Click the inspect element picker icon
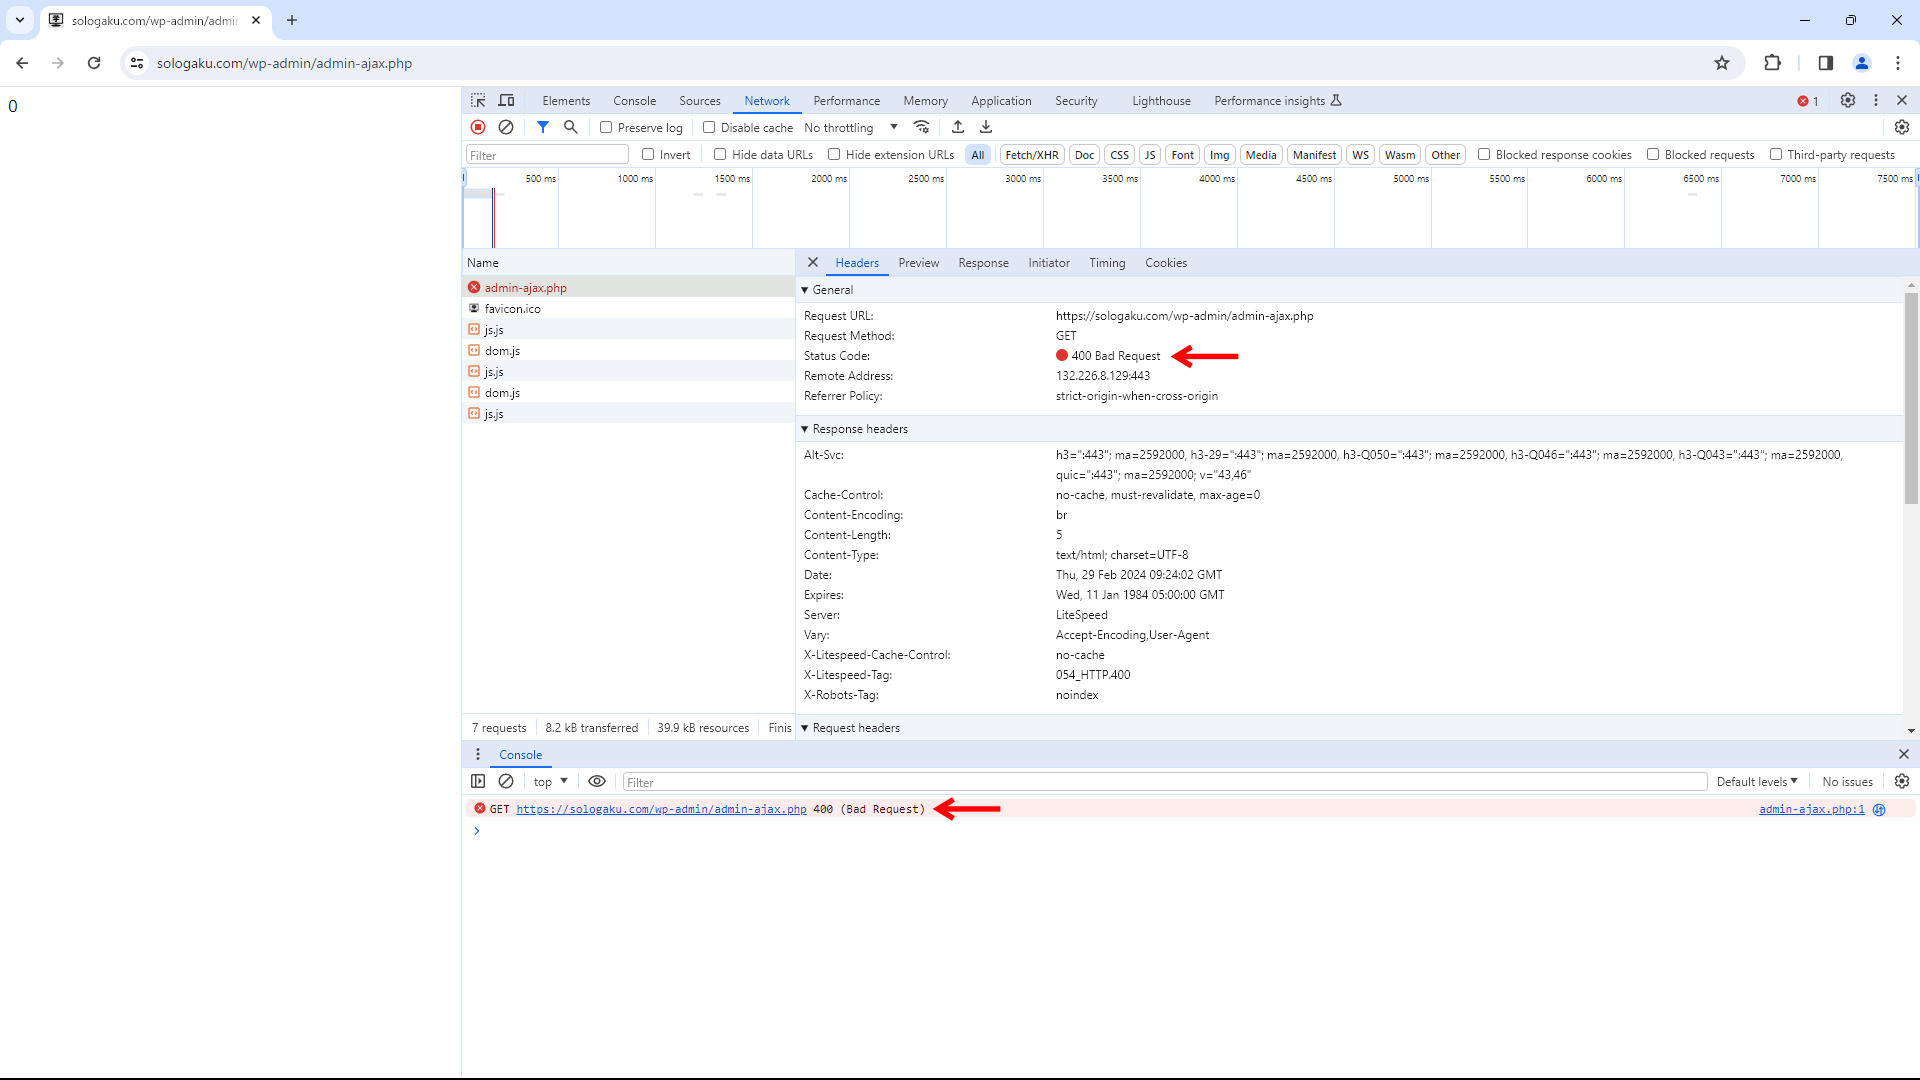Screen dimensions: 1920x1080 [478, 101]
